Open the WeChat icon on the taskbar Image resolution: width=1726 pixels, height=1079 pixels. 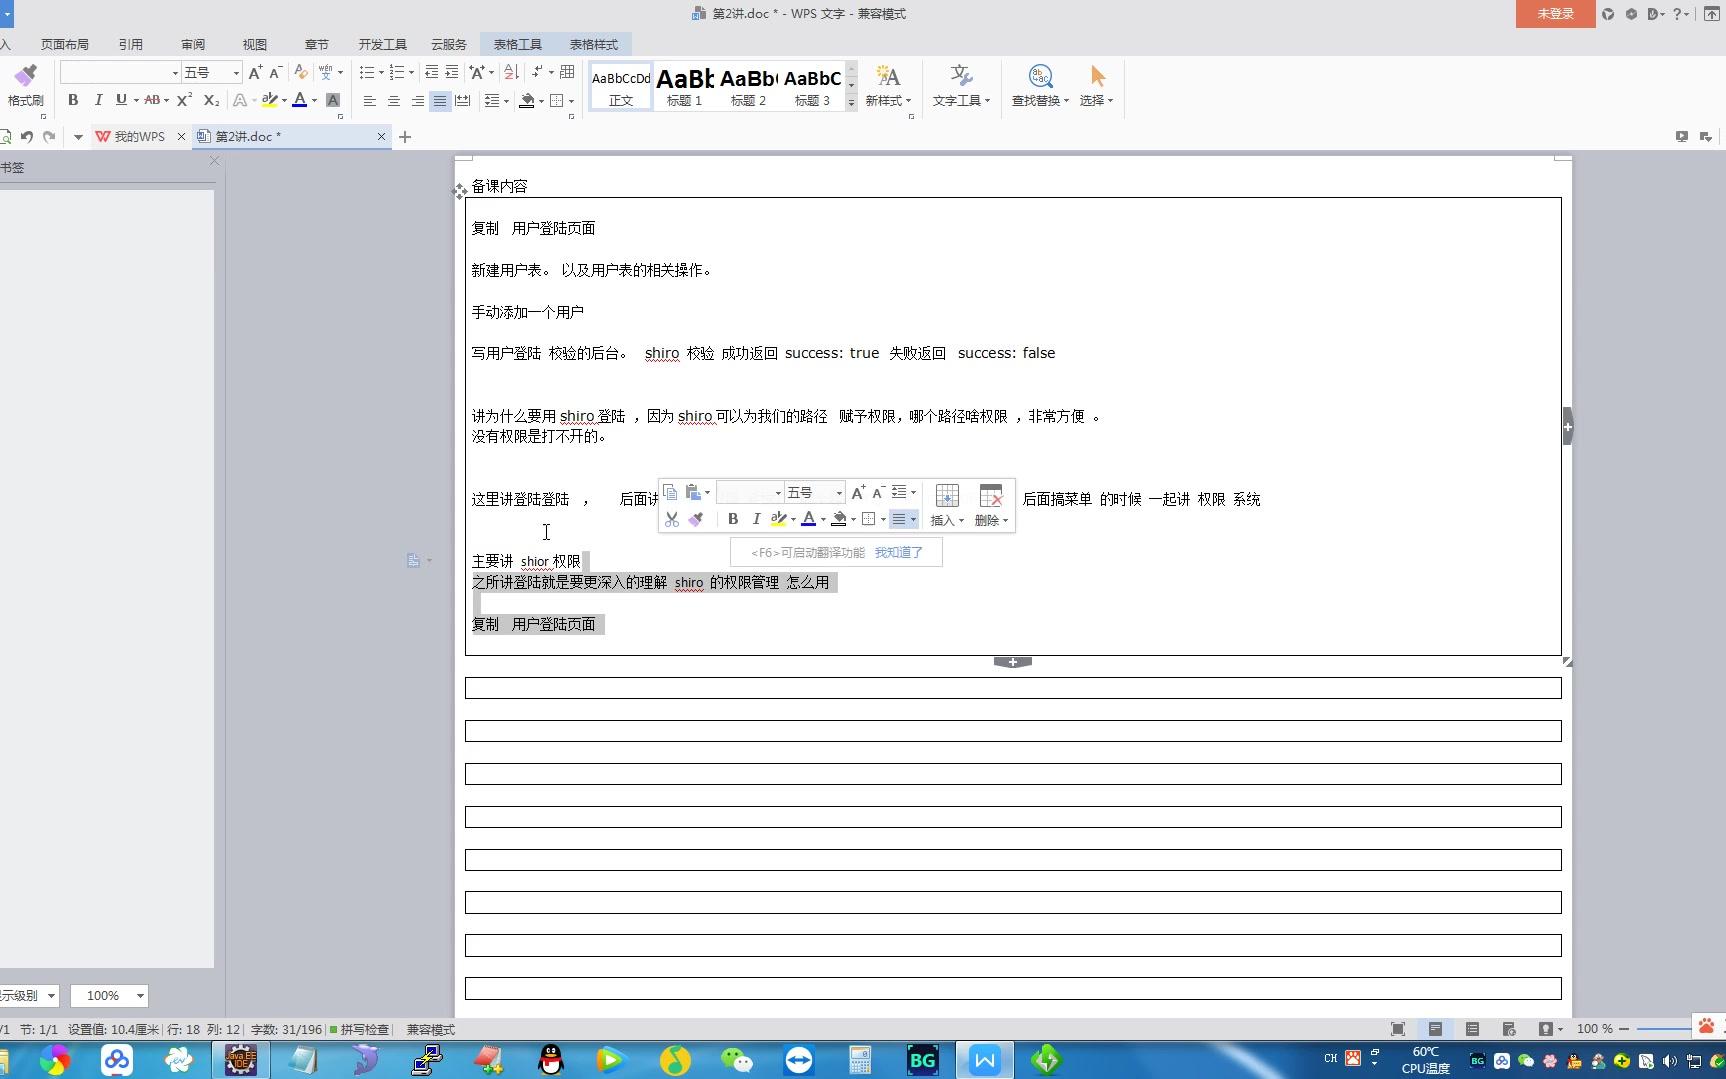click(x=737, y=1060)
